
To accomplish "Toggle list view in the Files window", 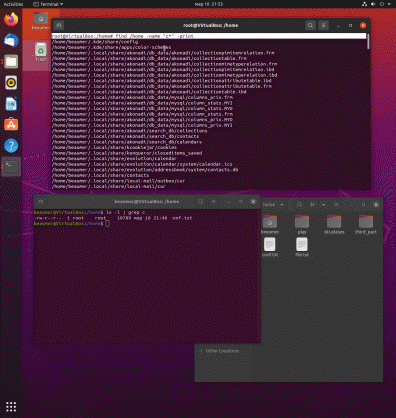I will tap(313, 205).
